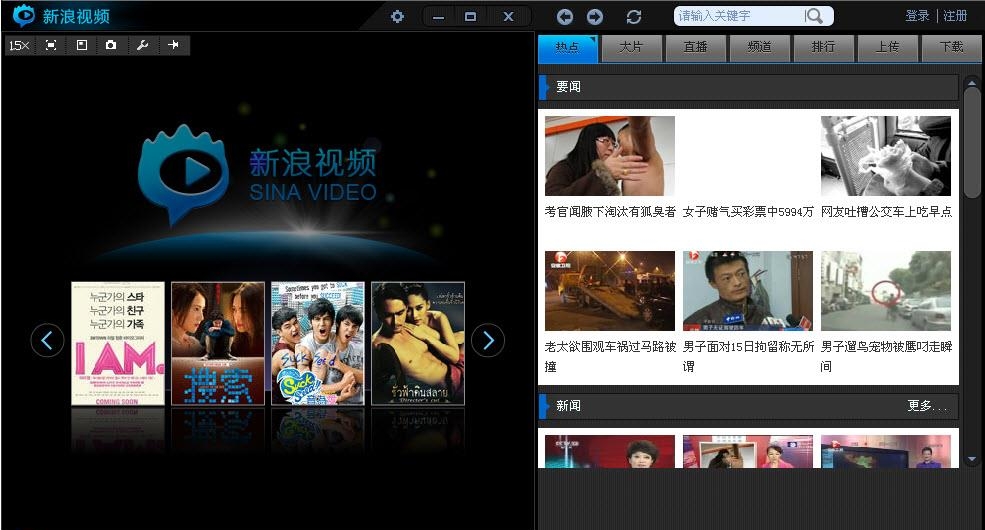Switch to the 大片 tab

click(x=631, y=48)
